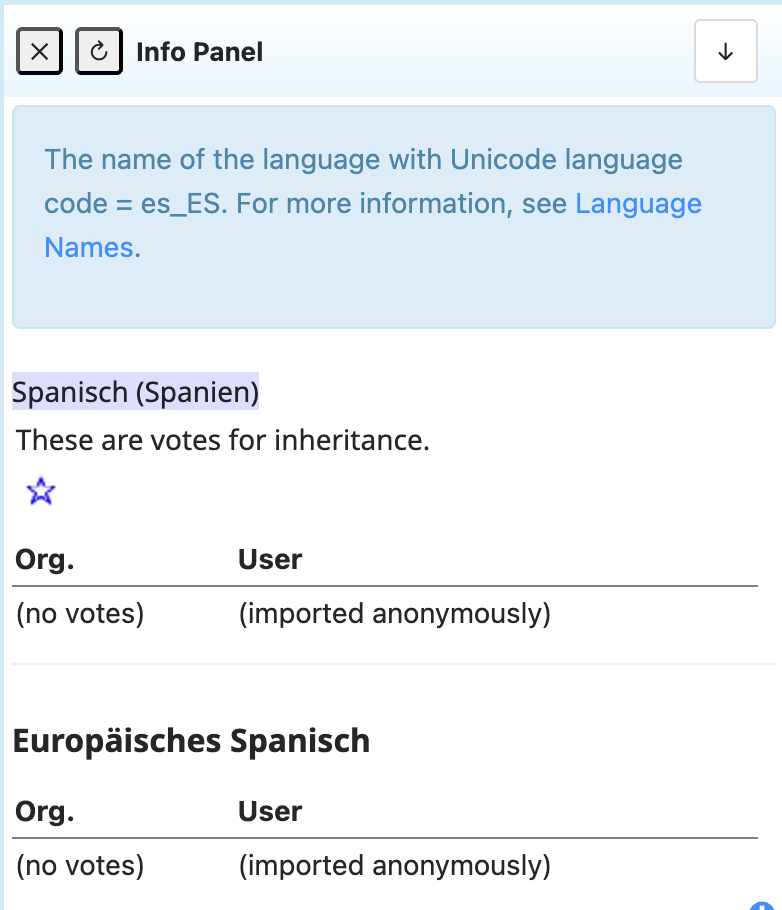Click the circular reload arrow icon
The width and height of the screenshot is (782, 910).
click(98, 51)
